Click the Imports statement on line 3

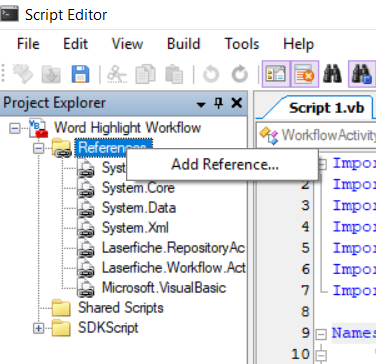click(354, 206)
